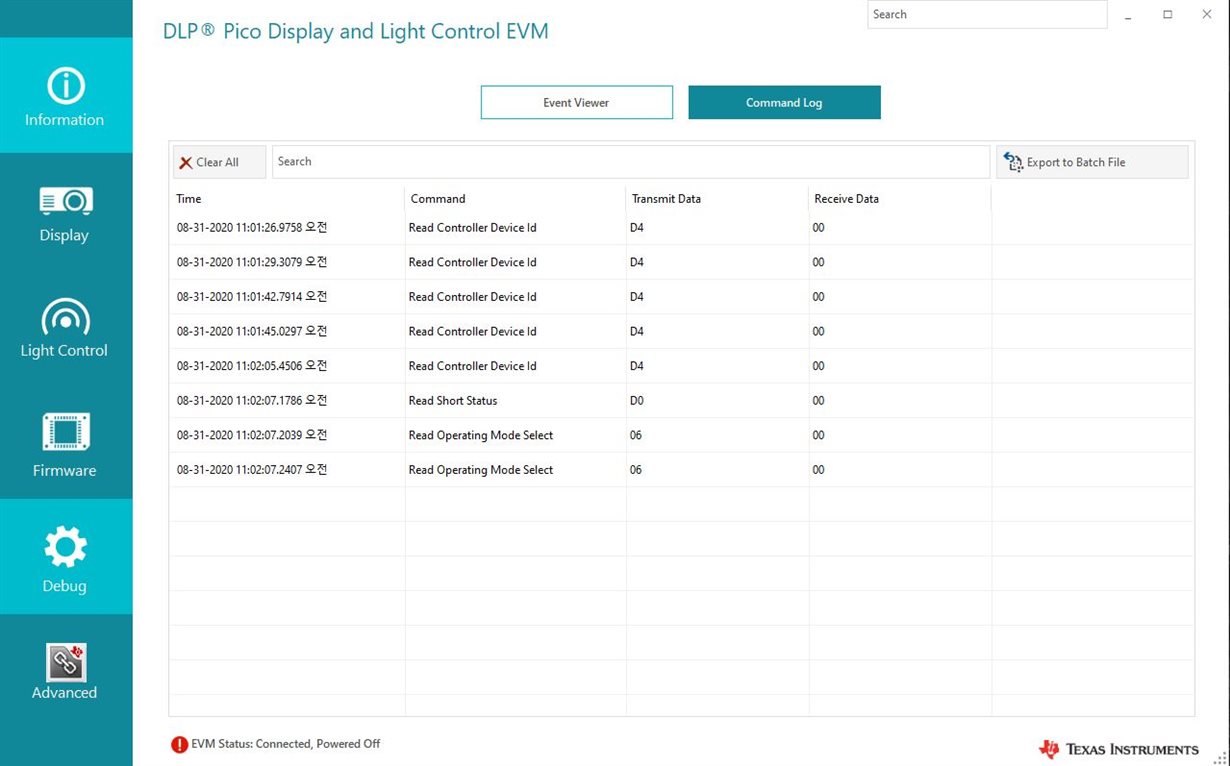Select row with time 11:02:07.2039
The width and height of the screenshot is (1230, 766).
point(681,435)
